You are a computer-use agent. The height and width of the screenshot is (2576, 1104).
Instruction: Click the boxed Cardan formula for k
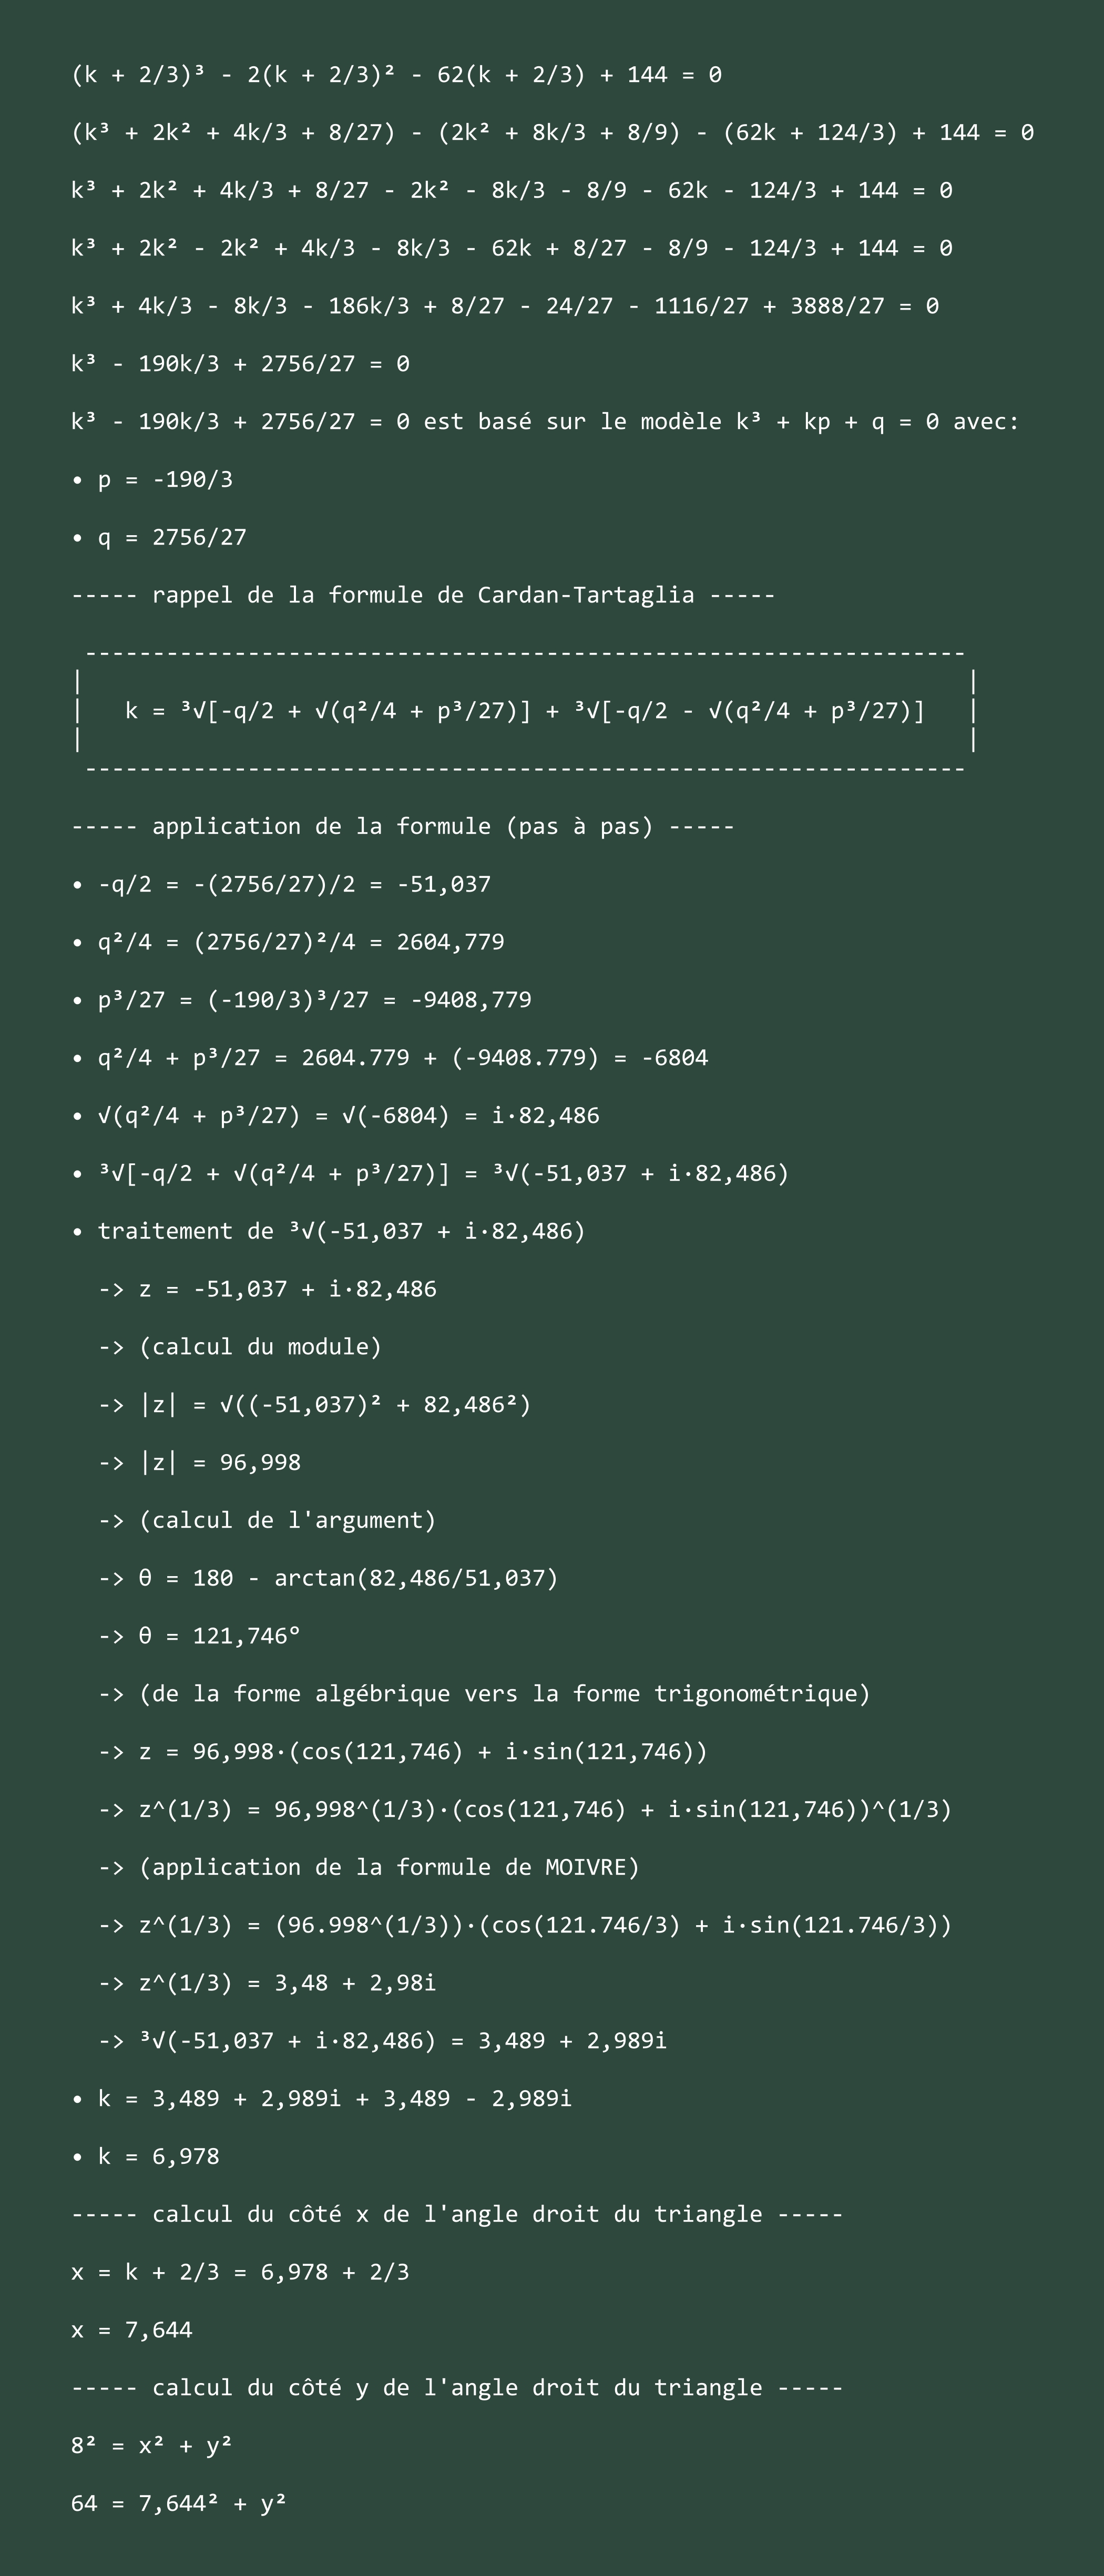pyautogui.click(x=525, y=711)
